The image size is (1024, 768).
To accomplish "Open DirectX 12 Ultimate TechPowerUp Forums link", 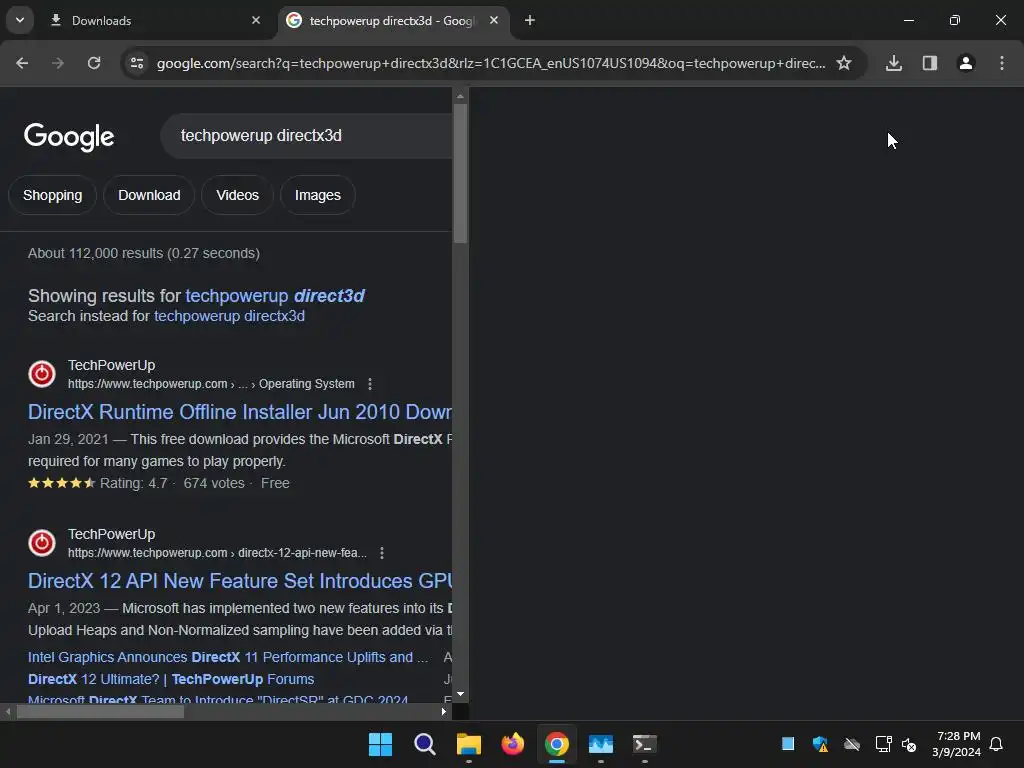I will pyautogui.click(x=171, y=679).
